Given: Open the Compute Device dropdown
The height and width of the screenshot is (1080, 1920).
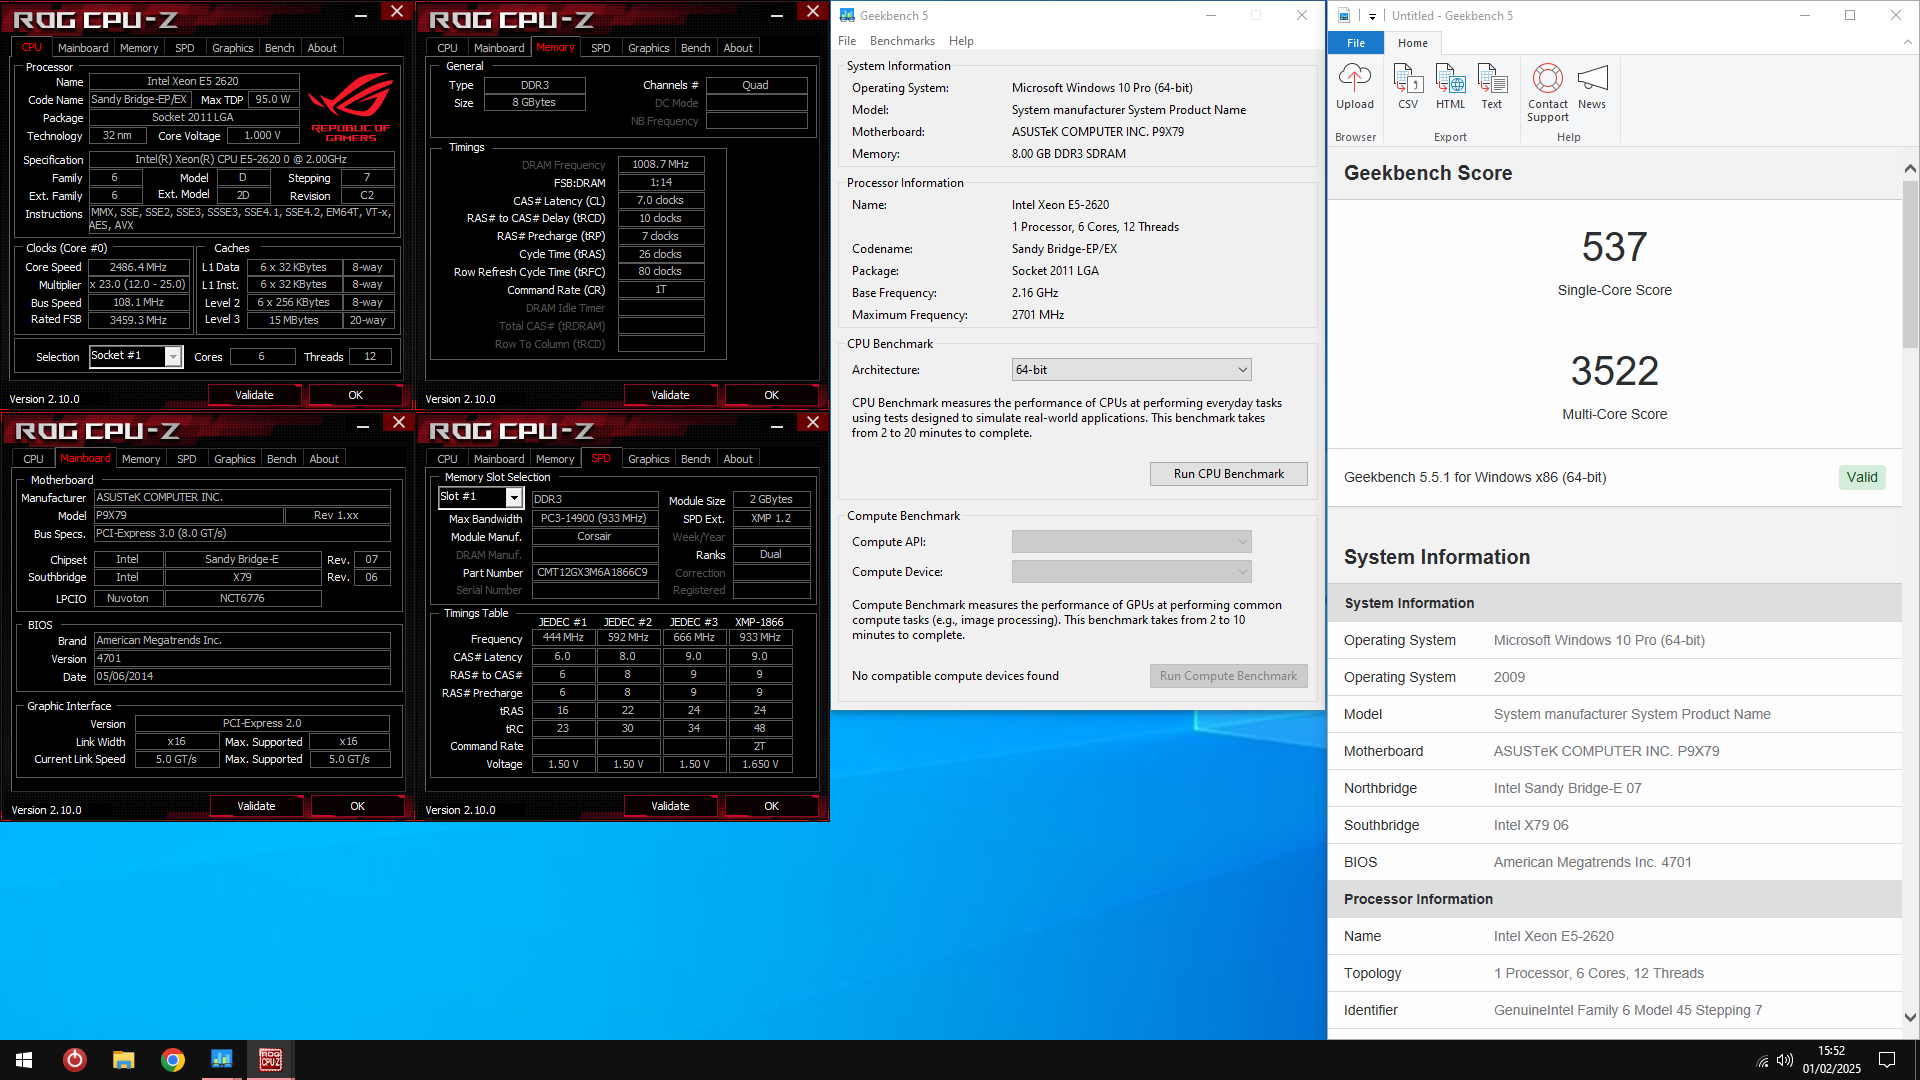Looking at the screenshot, I should [x=1131, y=572].
